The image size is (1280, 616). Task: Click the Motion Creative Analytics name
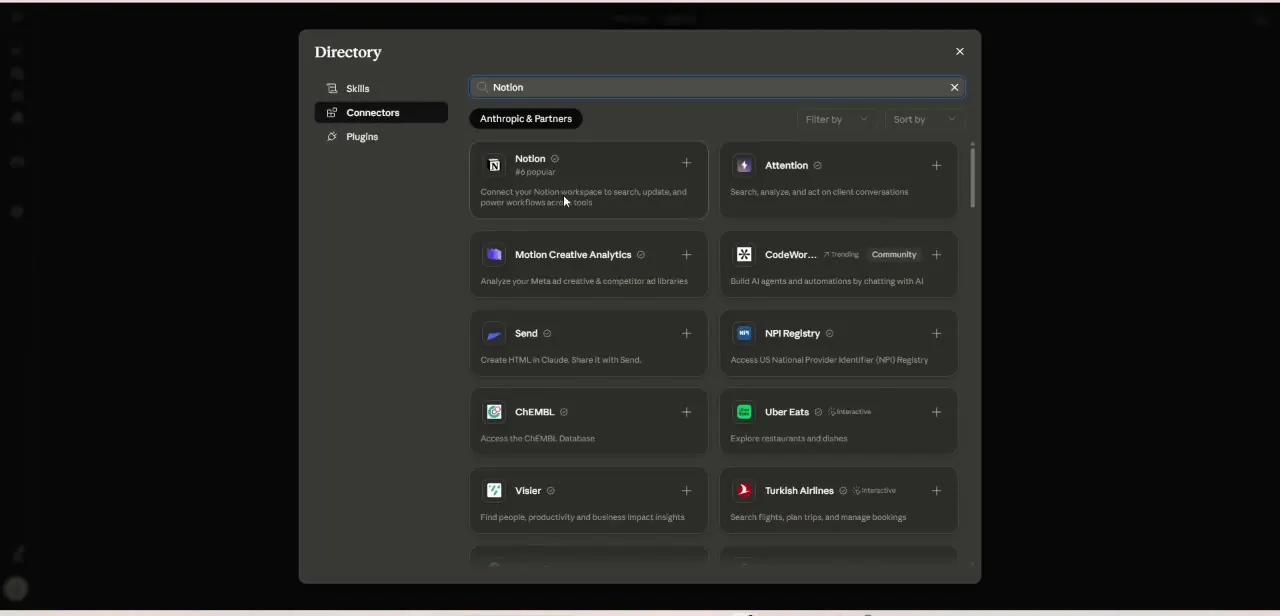coord(573,255)
